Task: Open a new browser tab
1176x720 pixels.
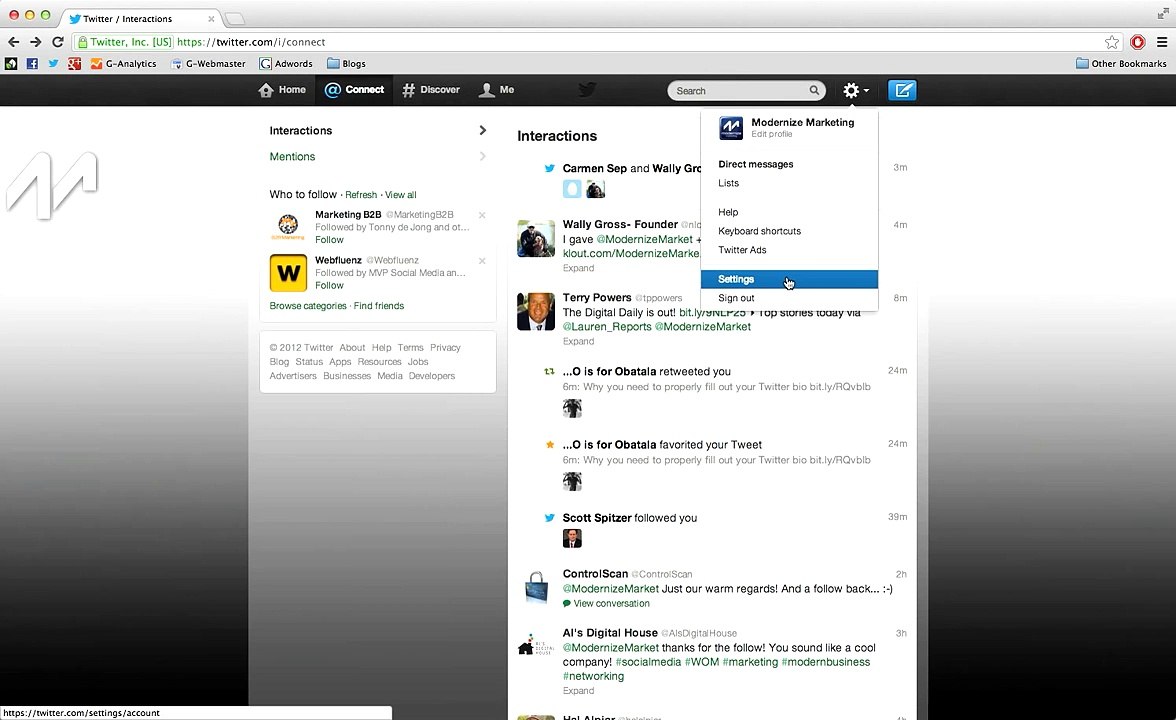Action: click(235, 19)
